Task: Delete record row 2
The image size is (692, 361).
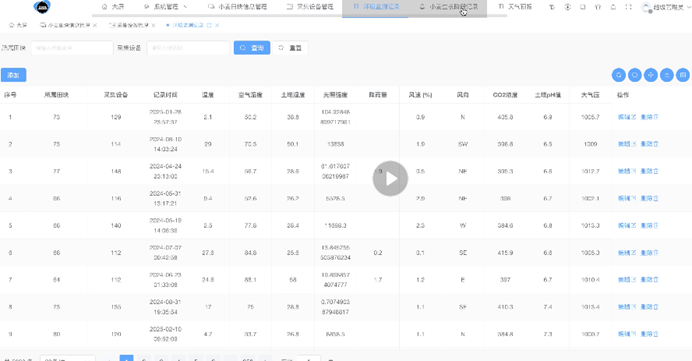Action: 649,144
